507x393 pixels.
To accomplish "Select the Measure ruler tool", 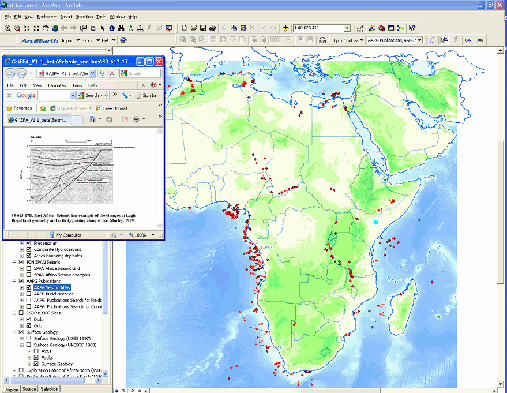I will pos(140,29).
